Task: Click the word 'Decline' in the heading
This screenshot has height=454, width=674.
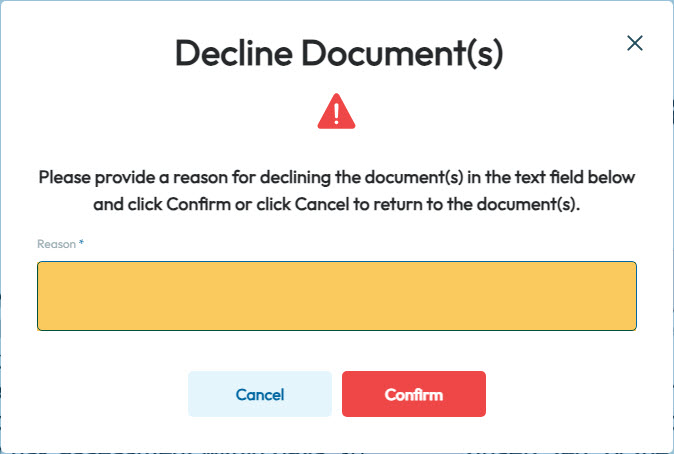Action: [x=234, y=53]
